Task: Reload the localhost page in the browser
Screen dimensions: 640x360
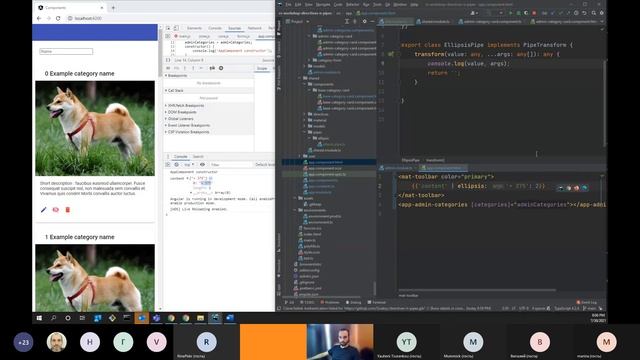Action: 58,18
